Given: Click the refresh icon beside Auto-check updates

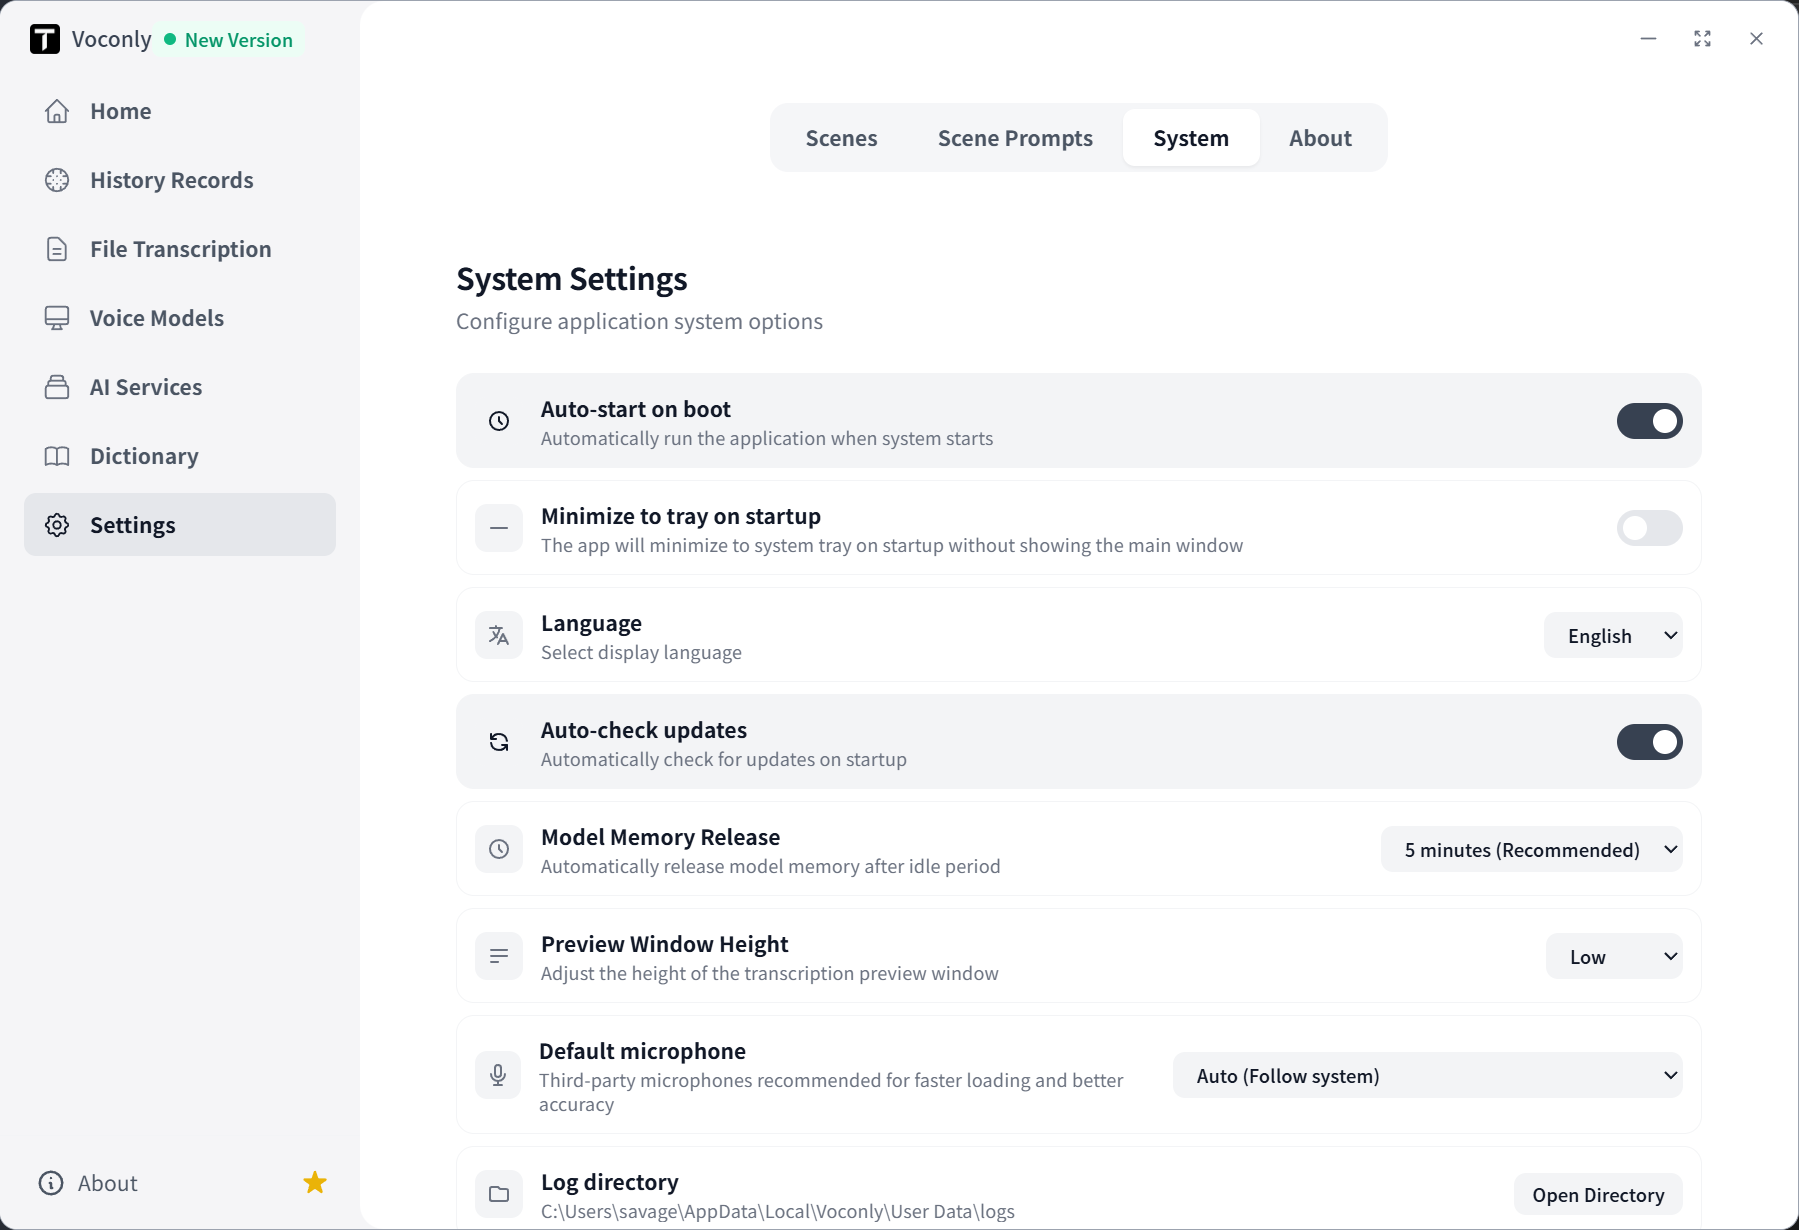Looking at the screenshot, I should click(499, 742).
